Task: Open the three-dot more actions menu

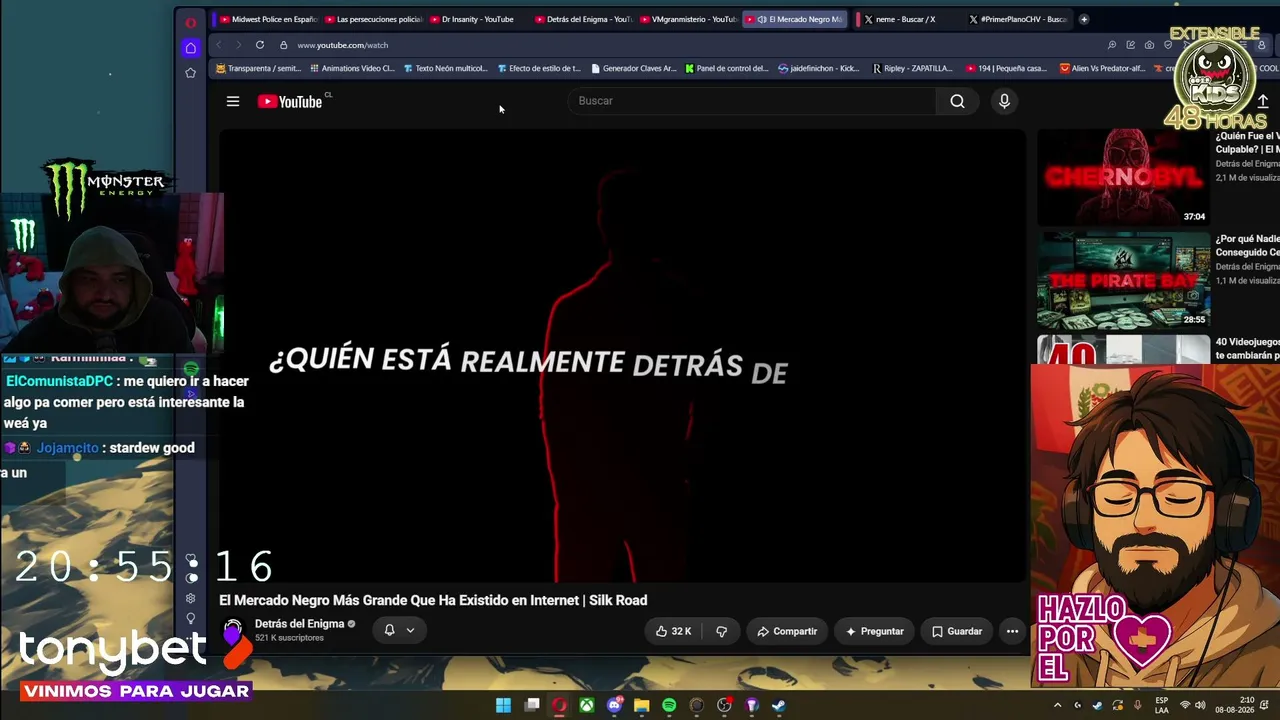Action: (1012, 631)
